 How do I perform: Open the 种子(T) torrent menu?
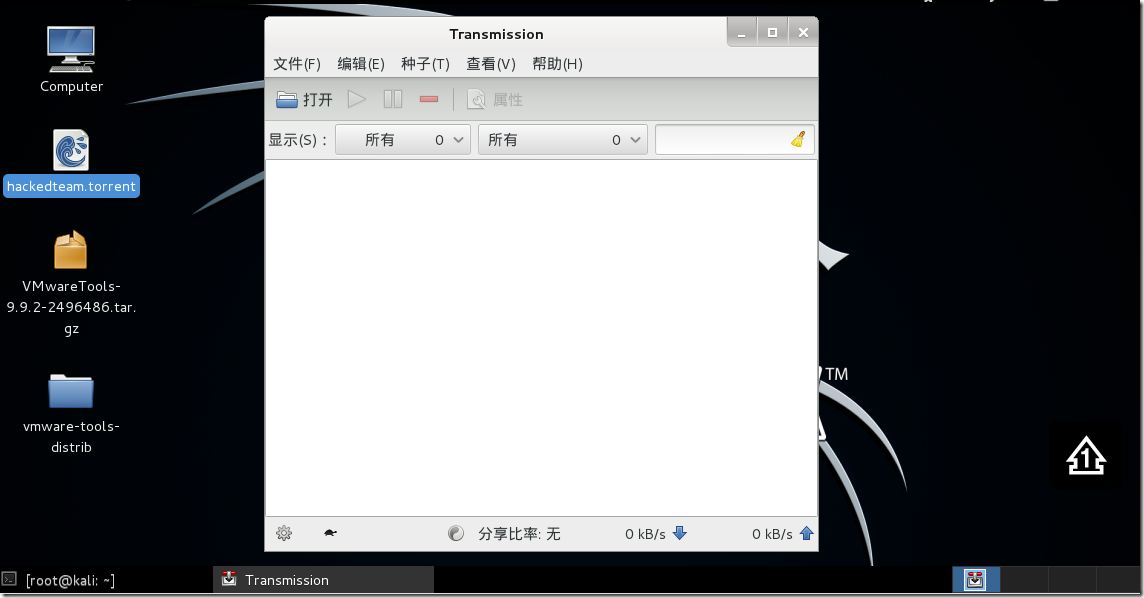tap(425, 64)
